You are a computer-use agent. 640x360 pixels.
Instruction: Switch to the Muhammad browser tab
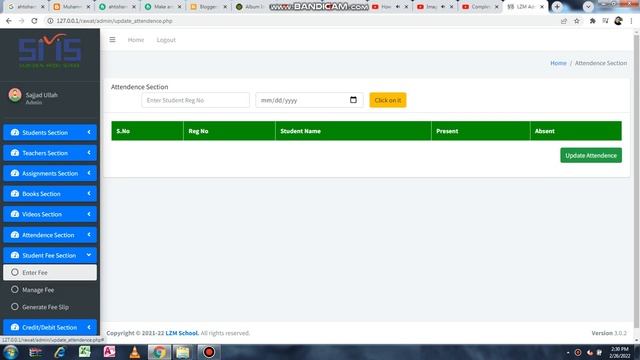click(x=72, y=7)
